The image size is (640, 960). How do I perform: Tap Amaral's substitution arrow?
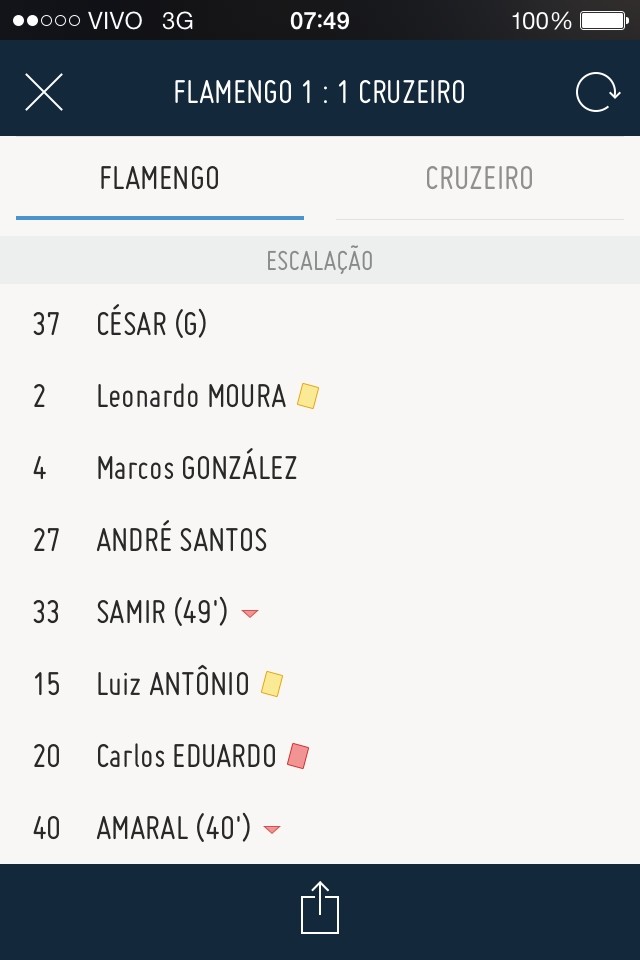tap(271, 829)
